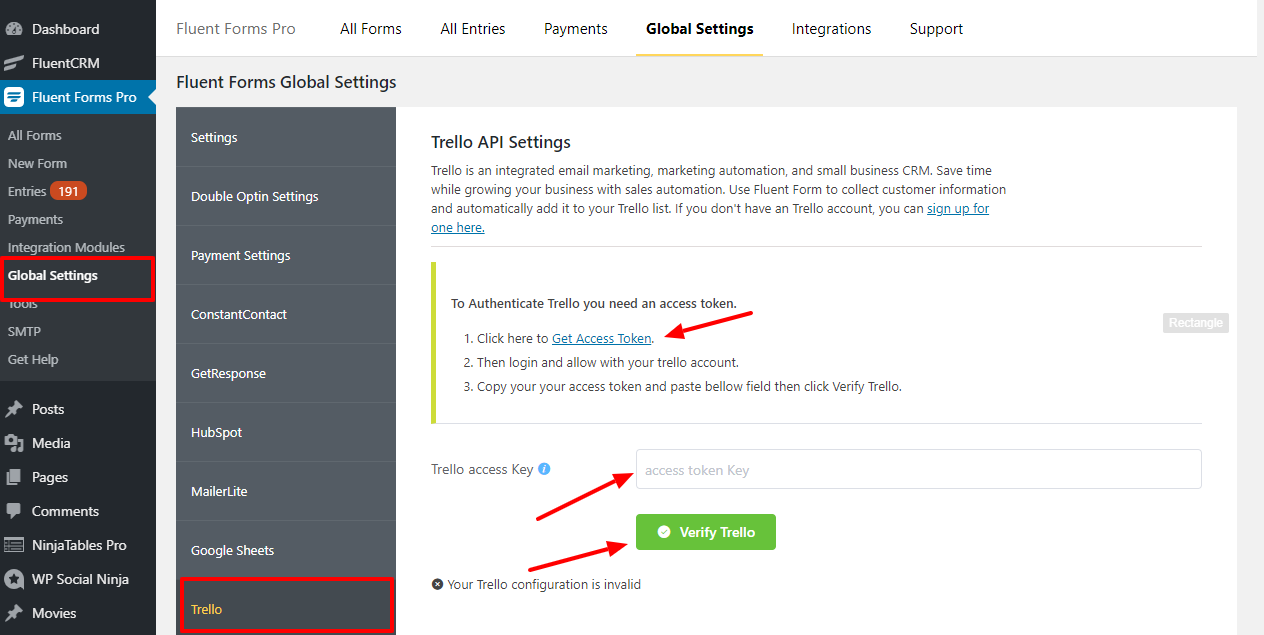
Task: Switch to the Payments top tab
Action: pyautogui.click(x=576, y=29)
